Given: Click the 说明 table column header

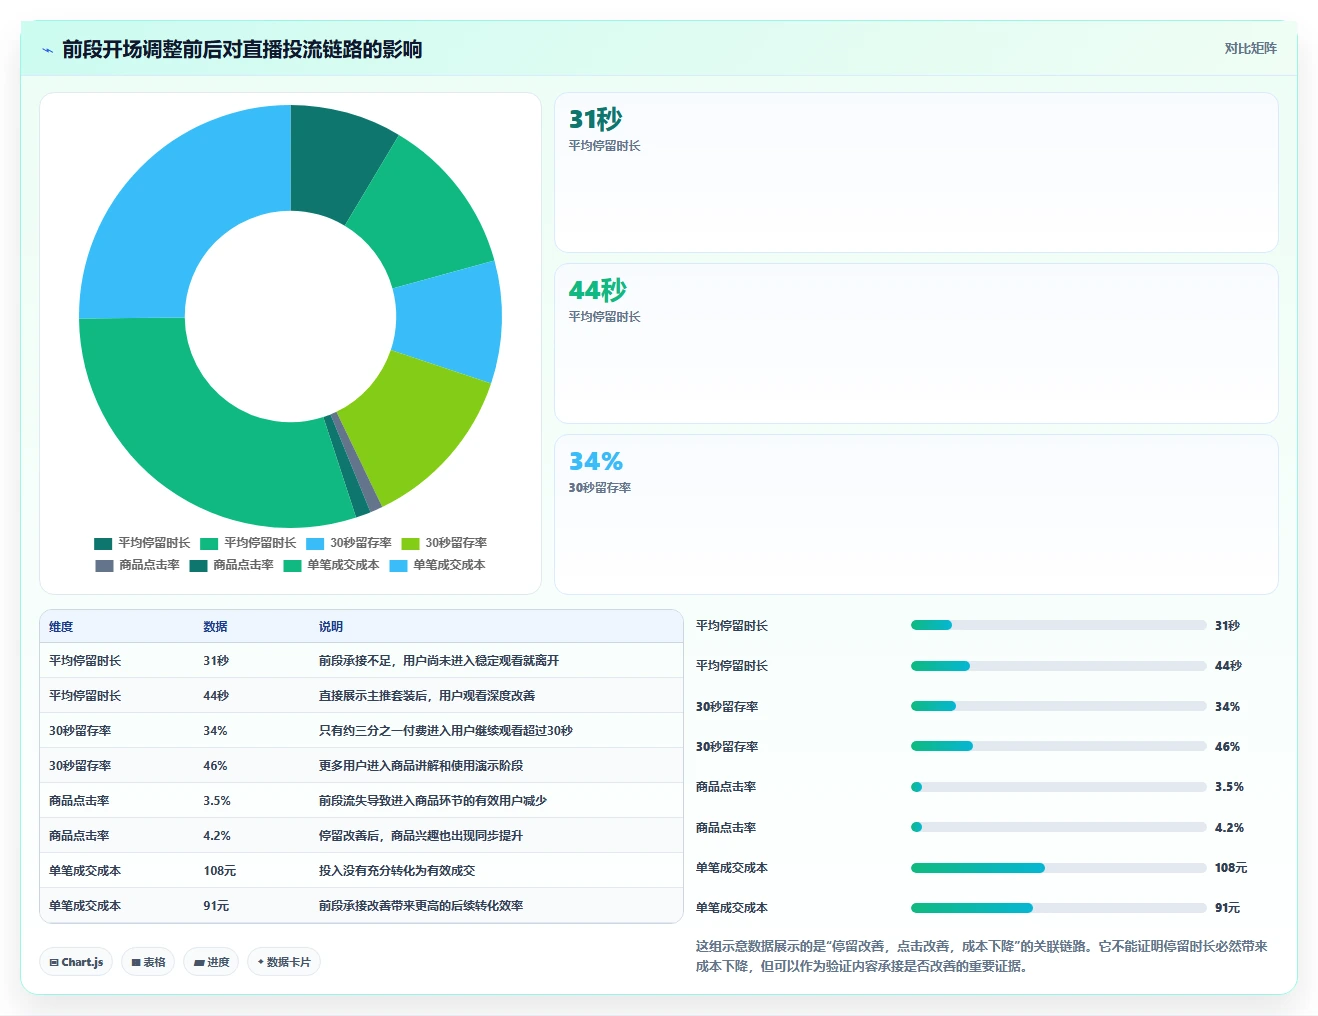Looking at the screenshot, I should point(331,627).
